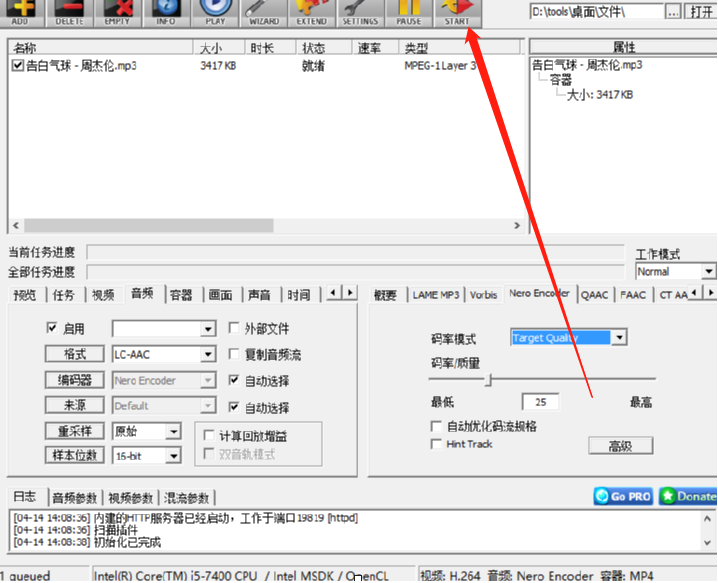The height and width of the screenshot is (583, 718).
Task: Toggle the 启用 checkbox
Action: [52, 328]
